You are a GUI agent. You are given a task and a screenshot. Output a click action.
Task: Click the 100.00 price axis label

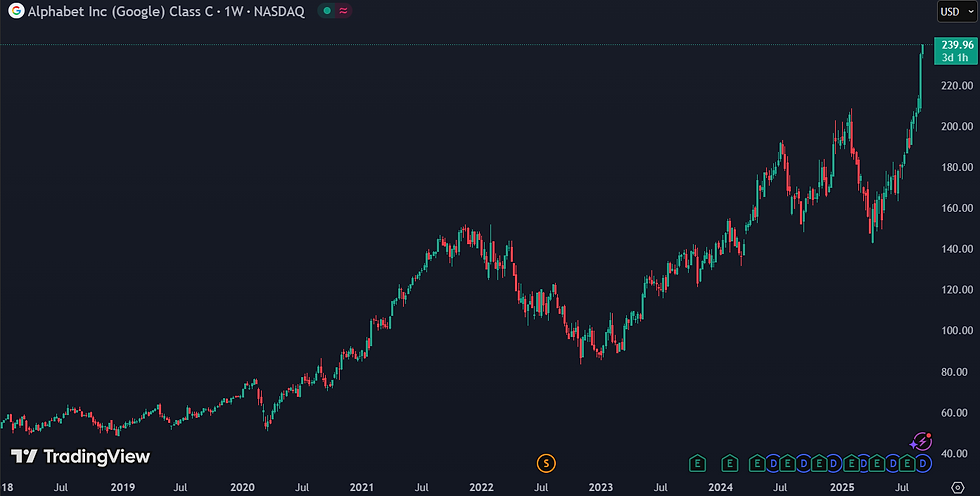tap(957, 330)
